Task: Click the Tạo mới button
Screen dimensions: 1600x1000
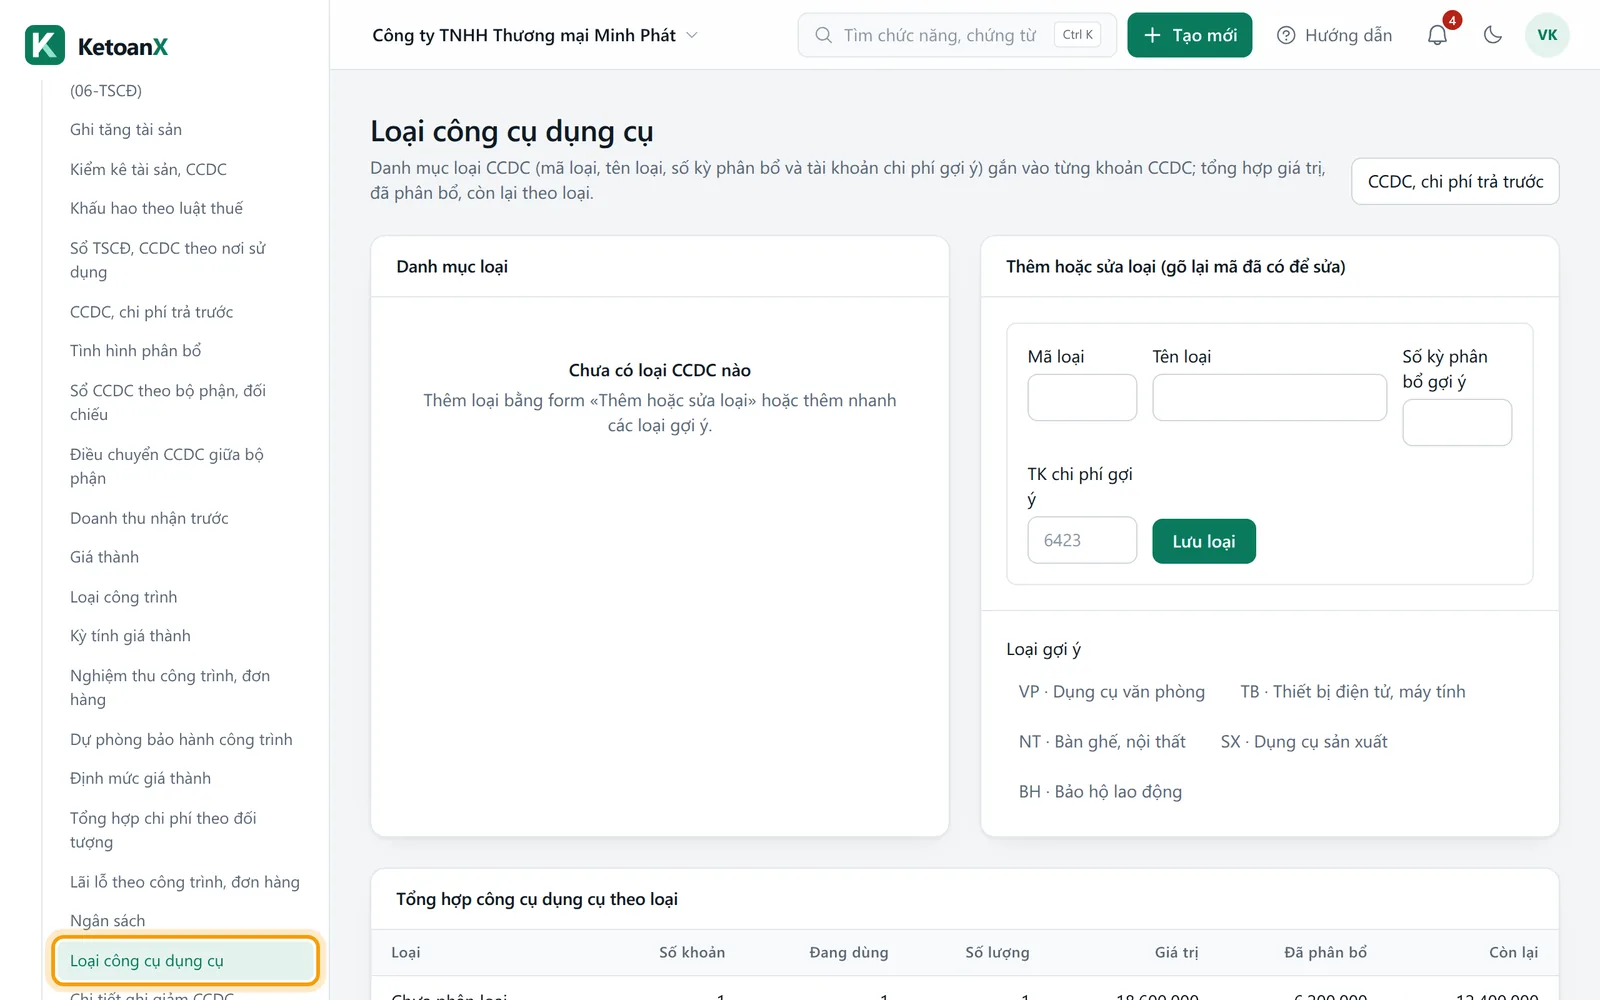Action: pyautogui.click(x=1190, y=35)
